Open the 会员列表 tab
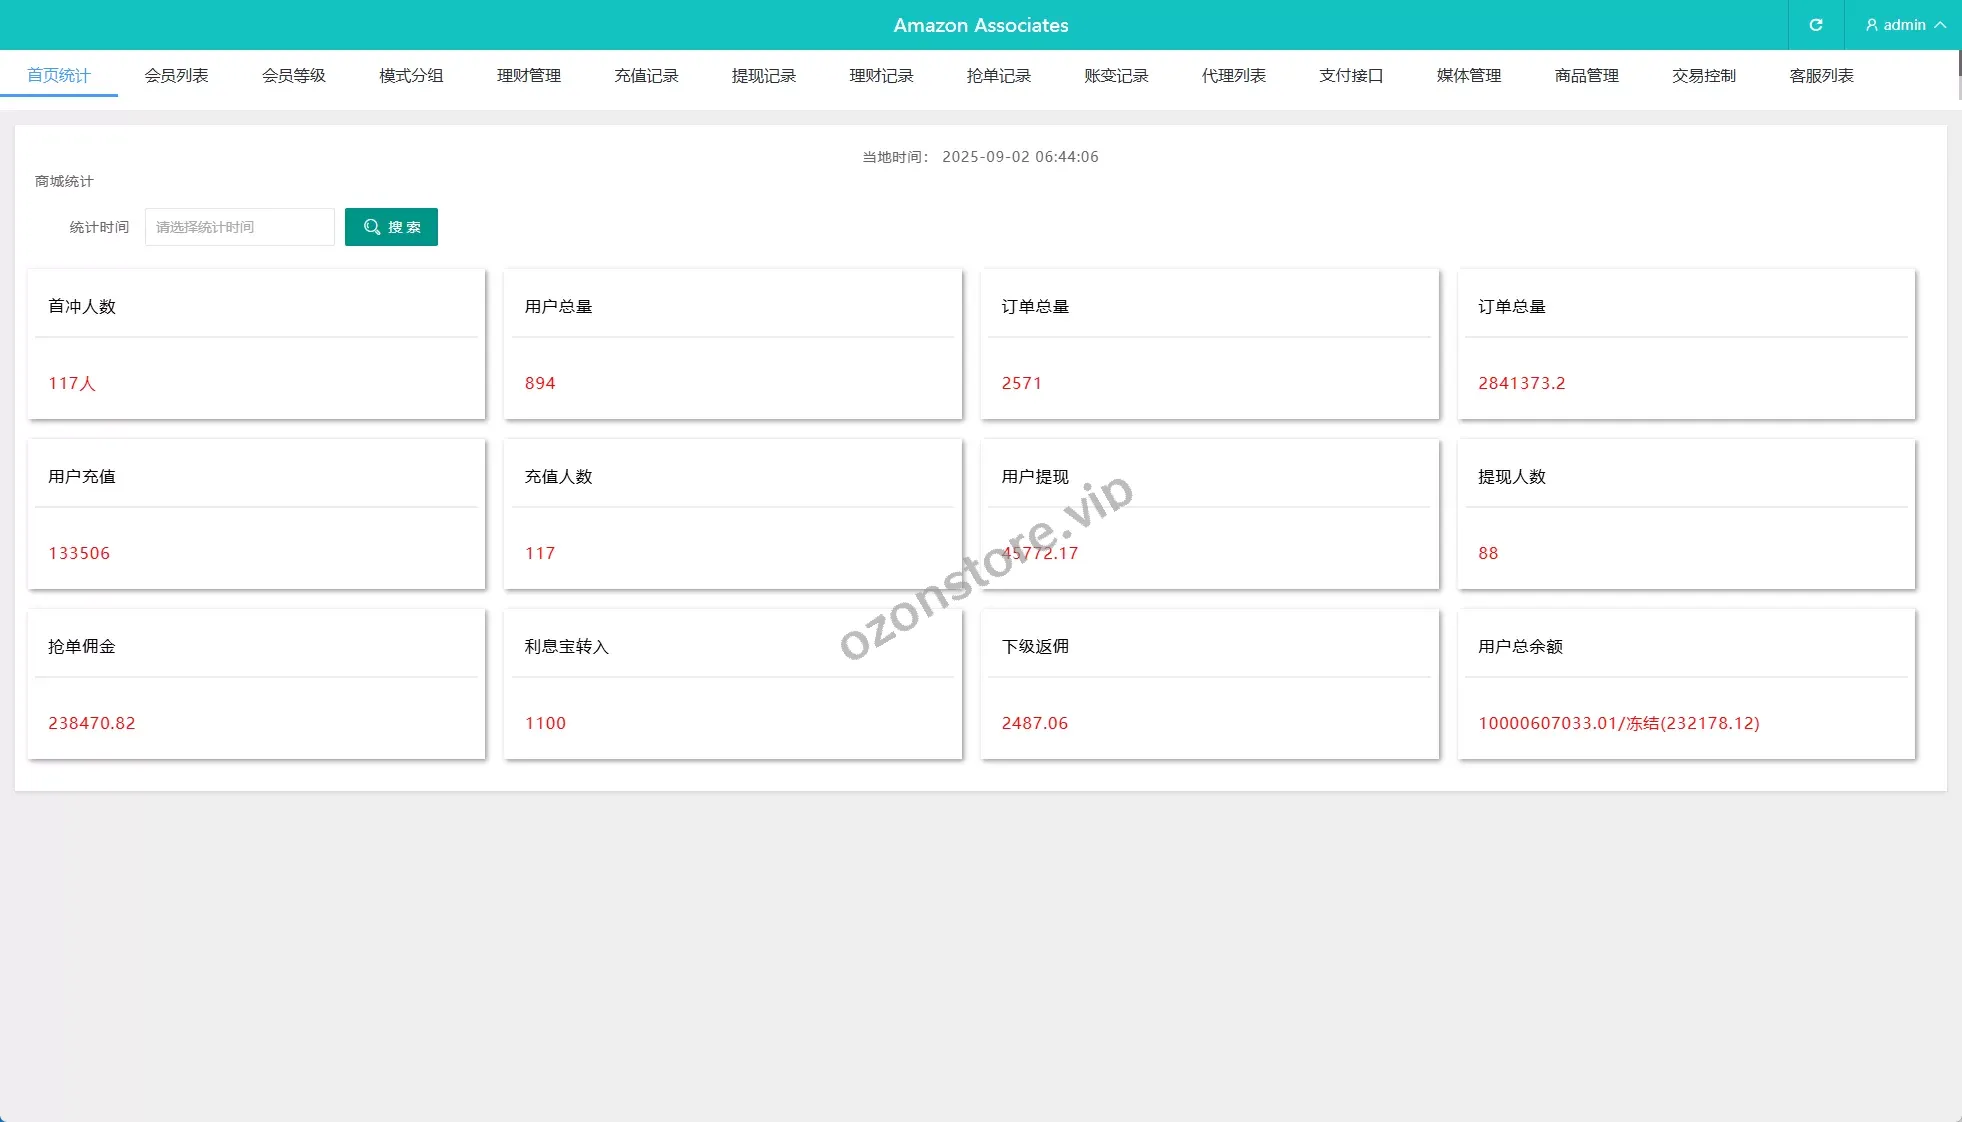Viewport: 1962px width, 1122px height. pos(176,75)
